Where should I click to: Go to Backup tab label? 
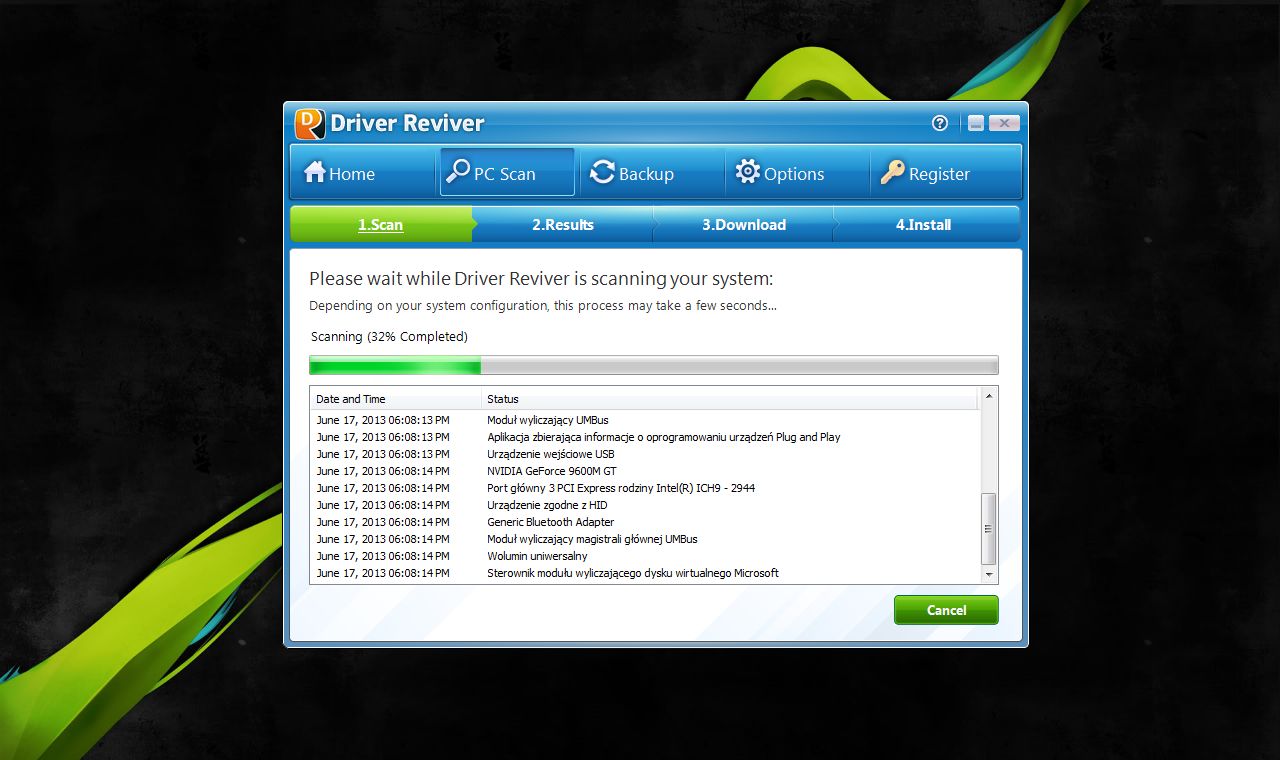click(x=646, y=174)
